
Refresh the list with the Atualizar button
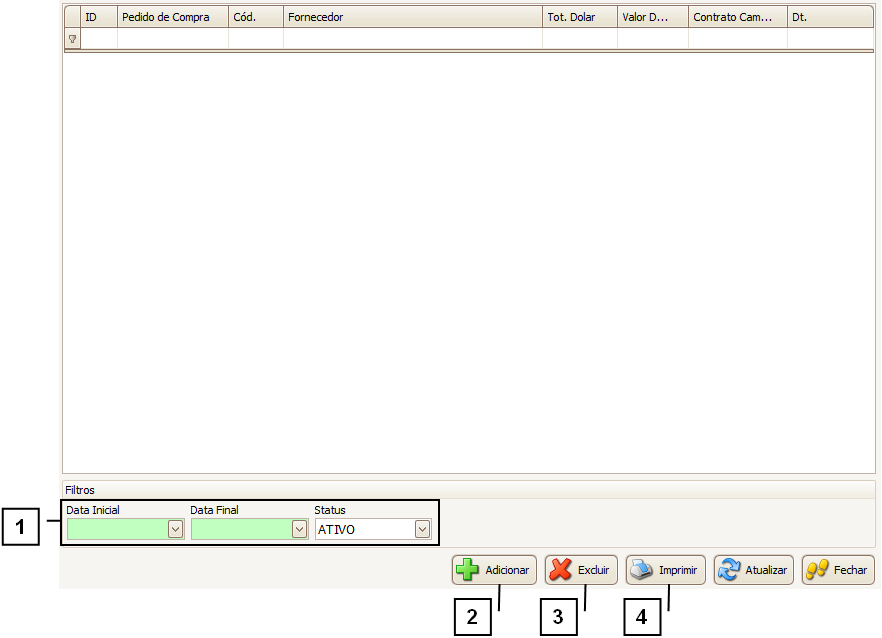coord(754,570)
